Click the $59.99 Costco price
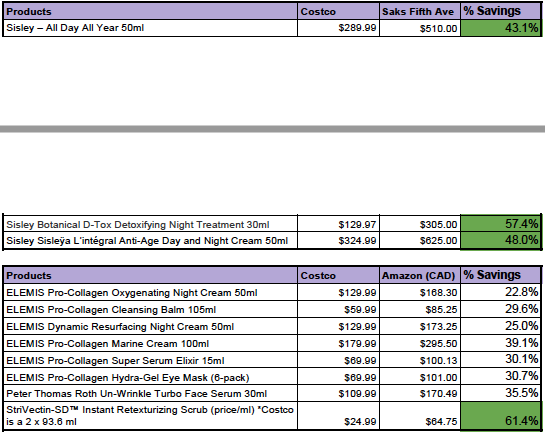The width and height of the screenshot is (545, 433). 338,309
